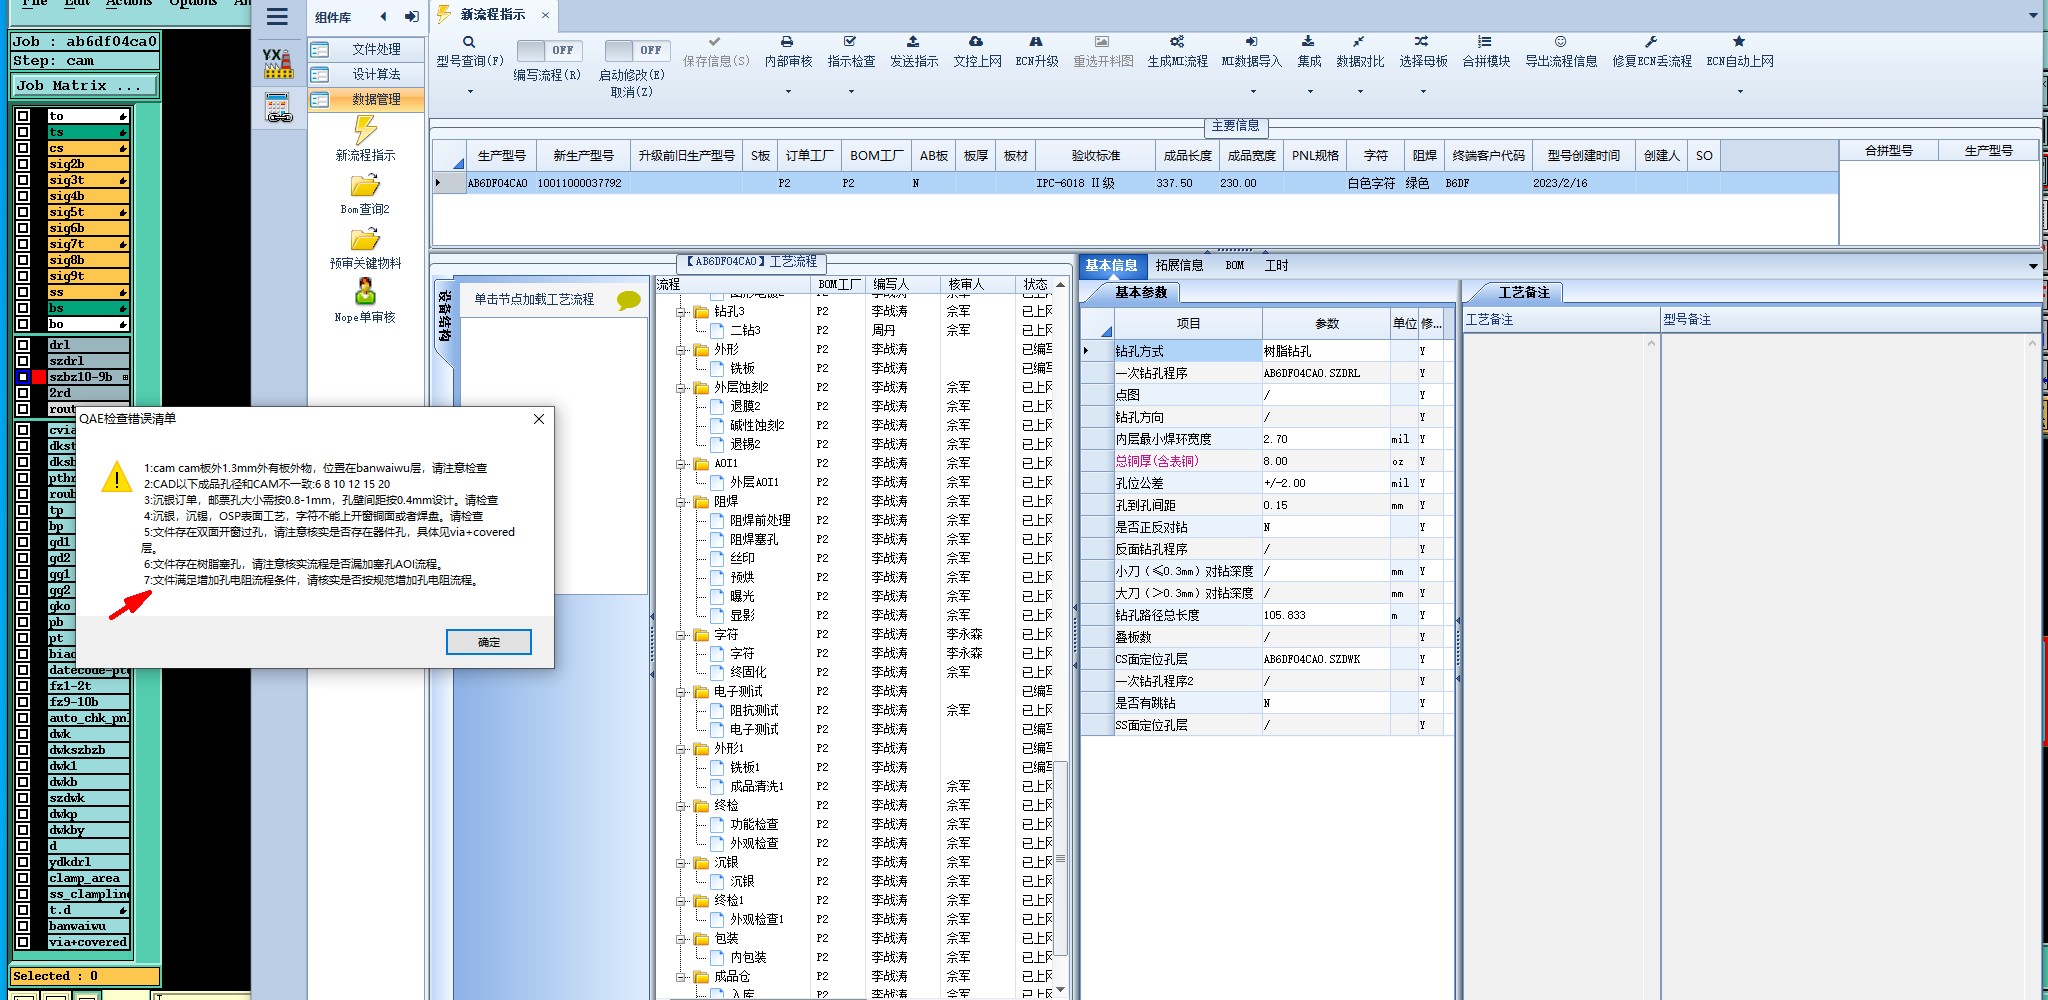Click the 合拼模块 list icon
The width and height of the screenshot is (2048, 1000).
[1485, 42]
